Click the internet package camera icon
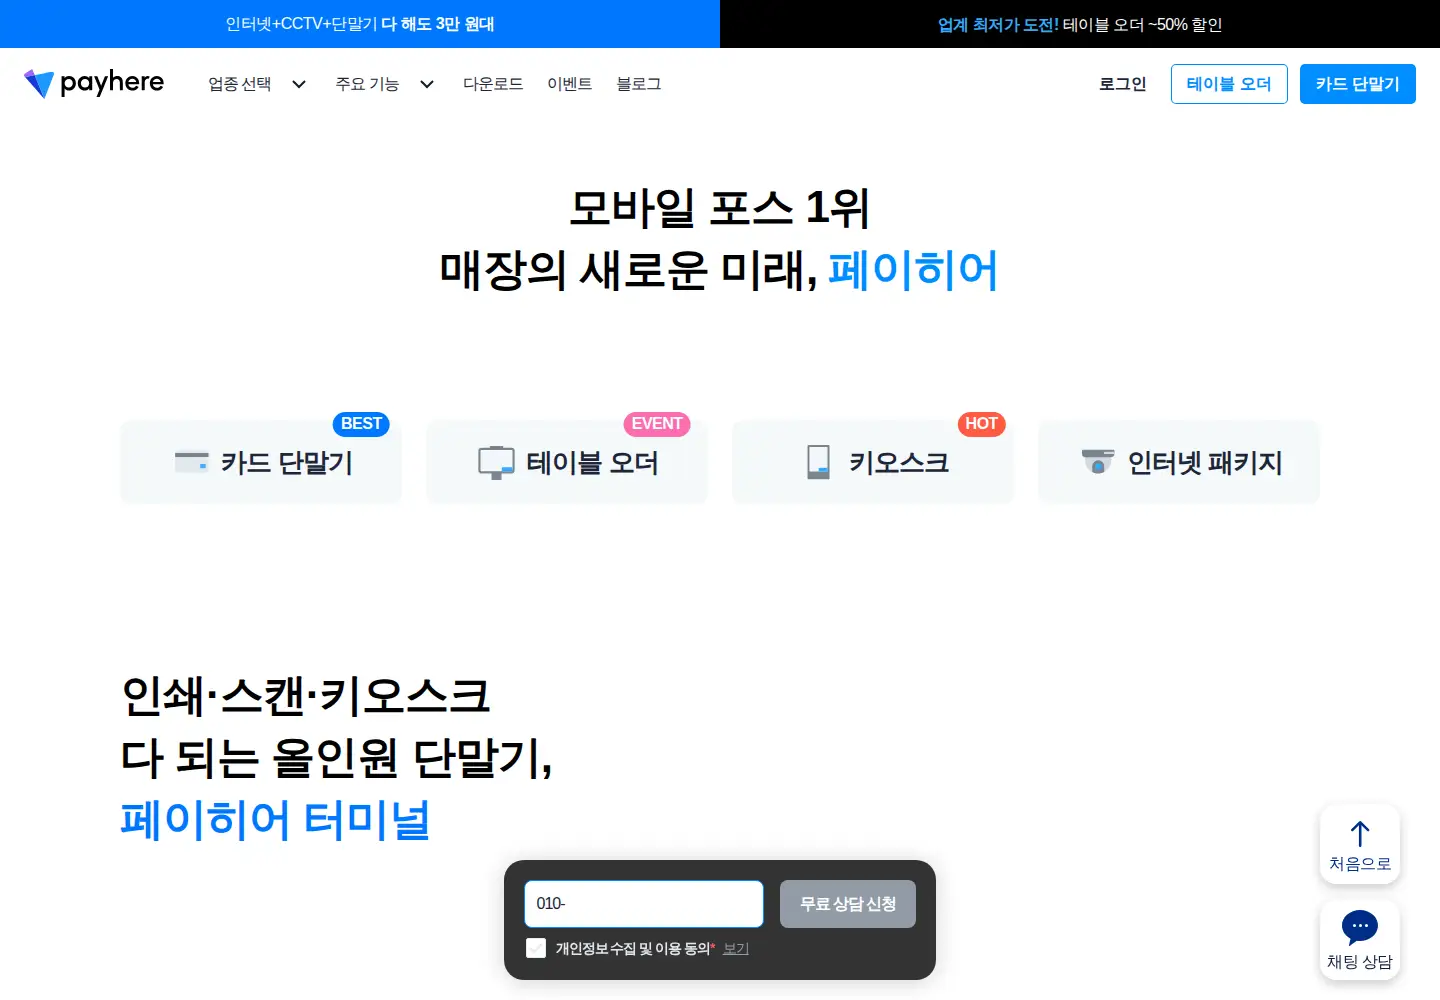 coord(1098,461)
